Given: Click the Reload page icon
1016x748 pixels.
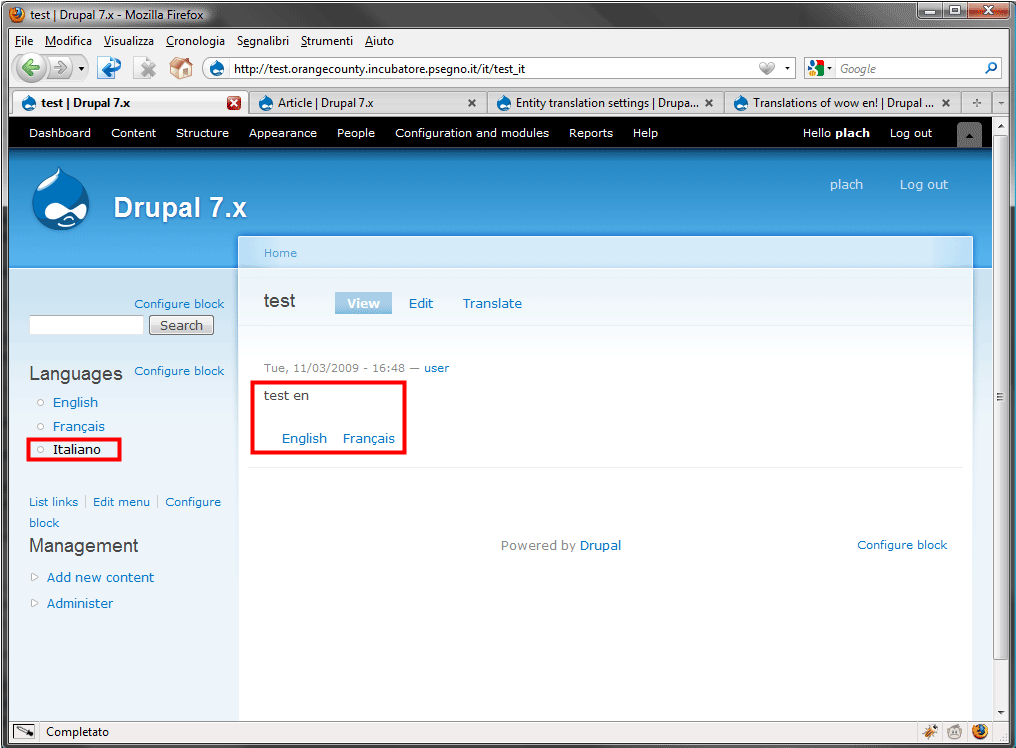Looking at the screenshot, I should click(x=110, y=67).
